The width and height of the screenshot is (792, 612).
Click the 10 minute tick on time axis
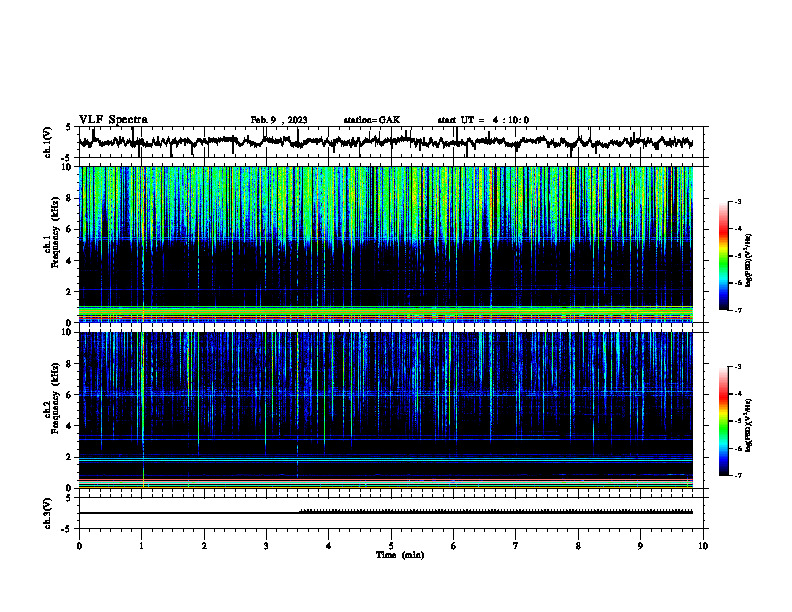[703, 546]
